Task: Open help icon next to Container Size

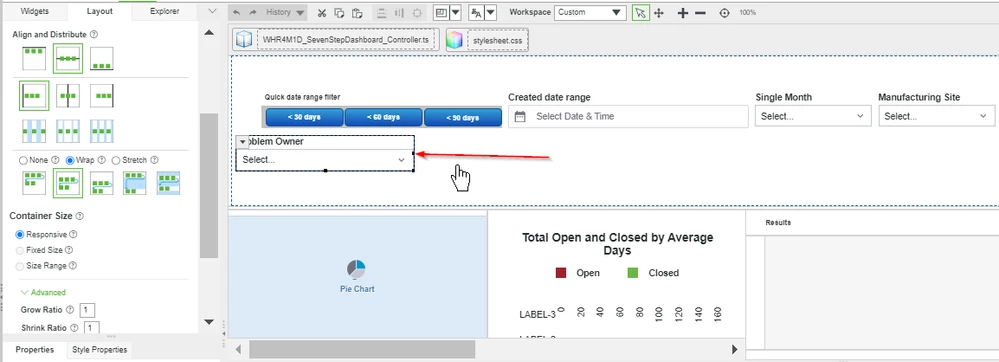Action: pos(80,217)
